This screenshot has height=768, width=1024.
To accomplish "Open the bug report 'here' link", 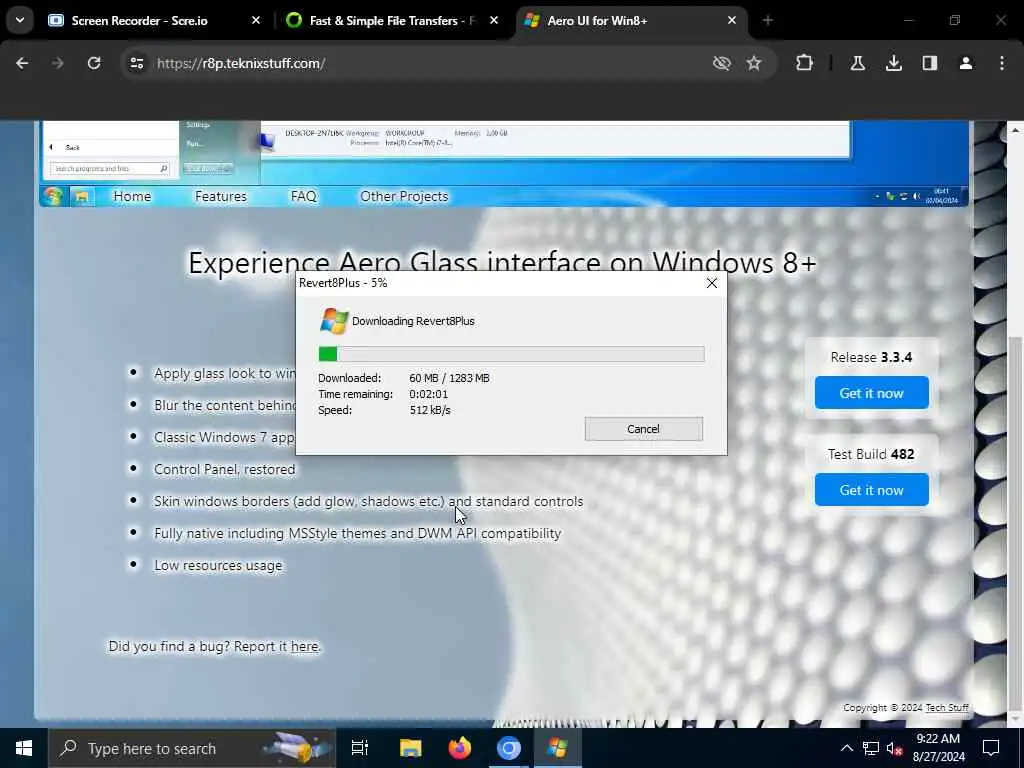I will (x=304, y=647).
